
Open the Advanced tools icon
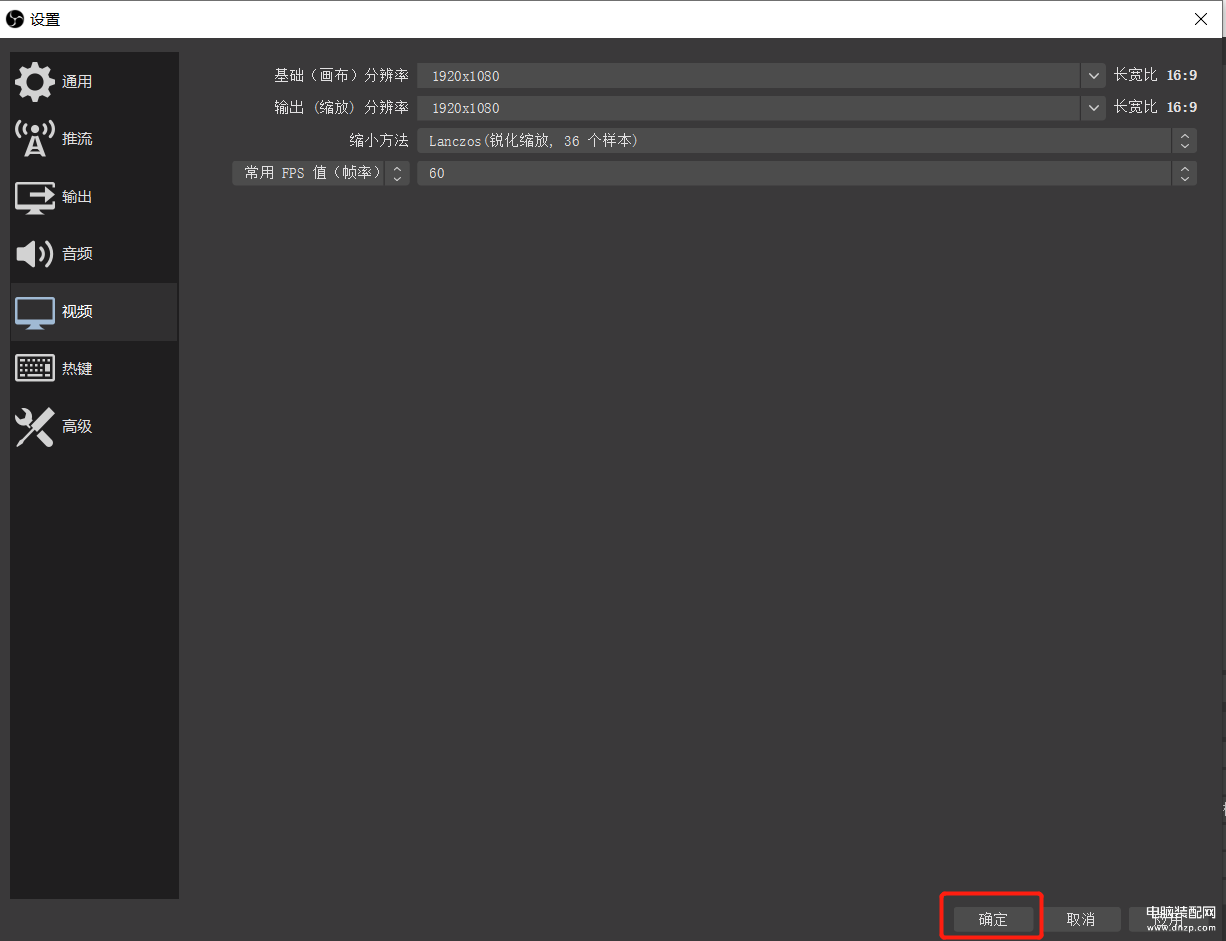click(35, 427)
